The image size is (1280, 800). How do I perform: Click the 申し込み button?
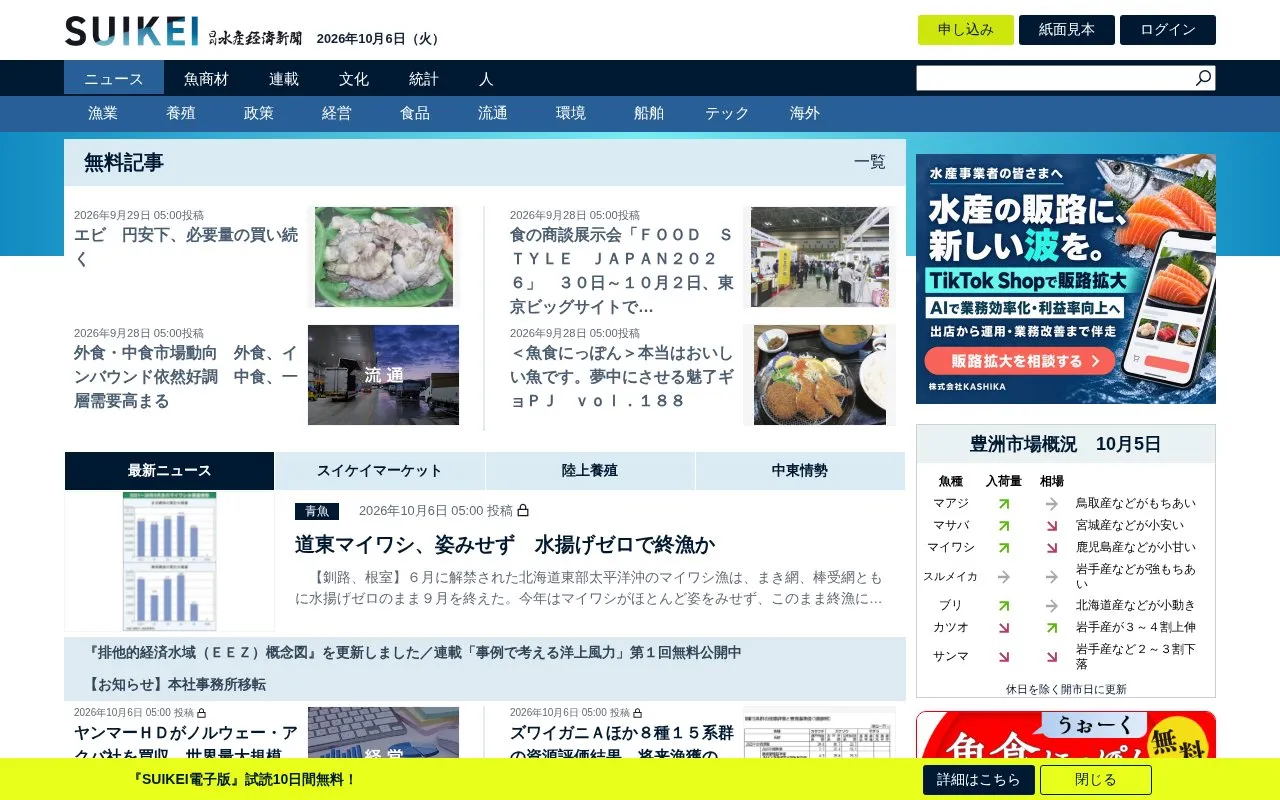click(x=966, y=30)
